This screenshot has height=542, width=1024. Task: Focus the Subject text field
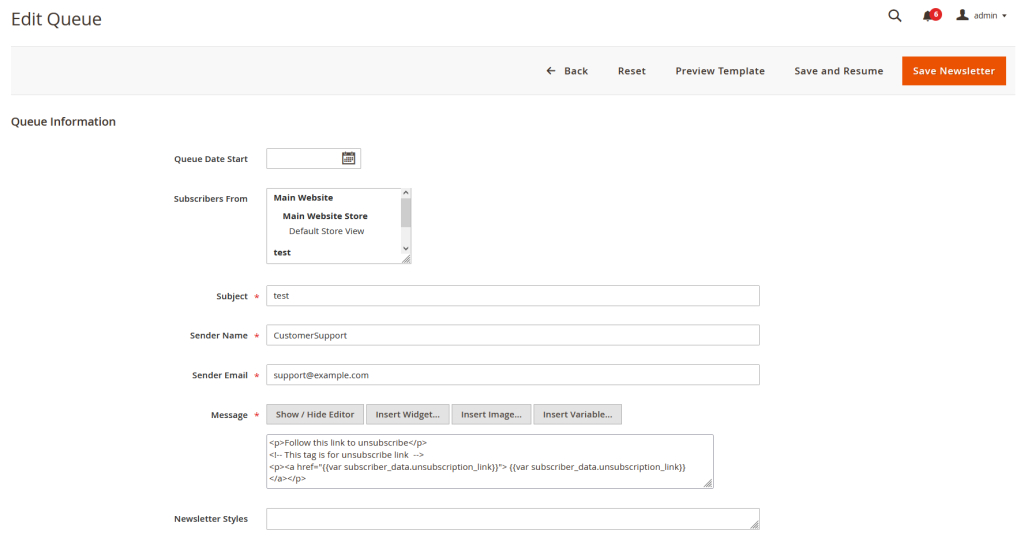point(512,296)
